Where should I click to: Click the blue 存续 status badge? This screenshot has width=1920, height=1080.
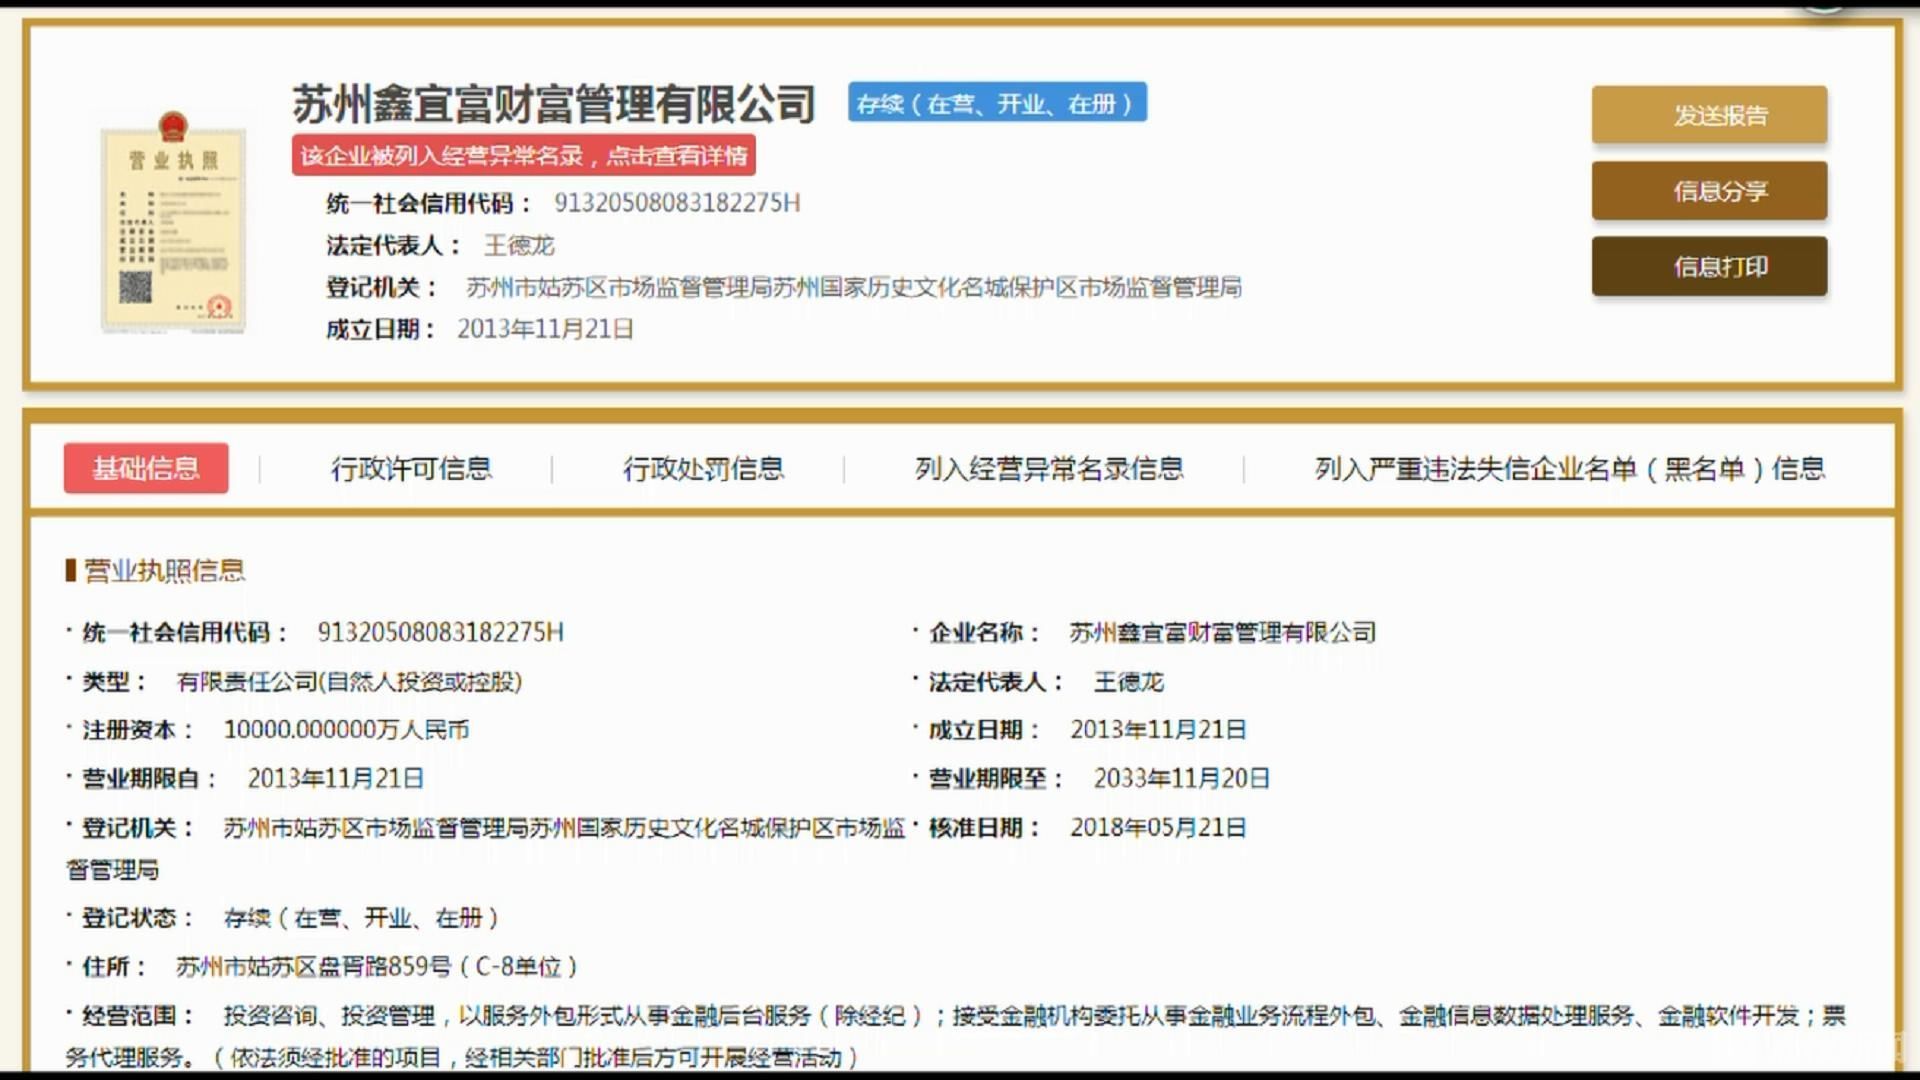pos(997,103)
